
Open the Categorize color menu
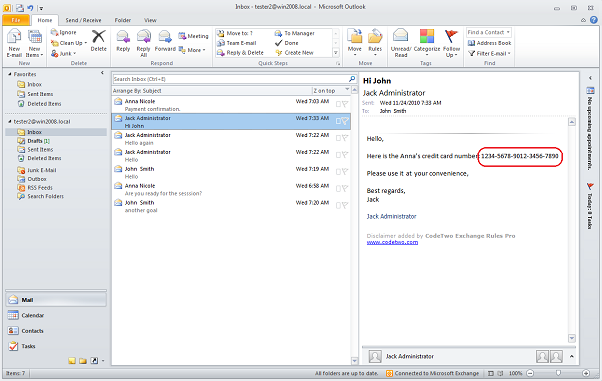pyautogui.click(x=427, y=43)
